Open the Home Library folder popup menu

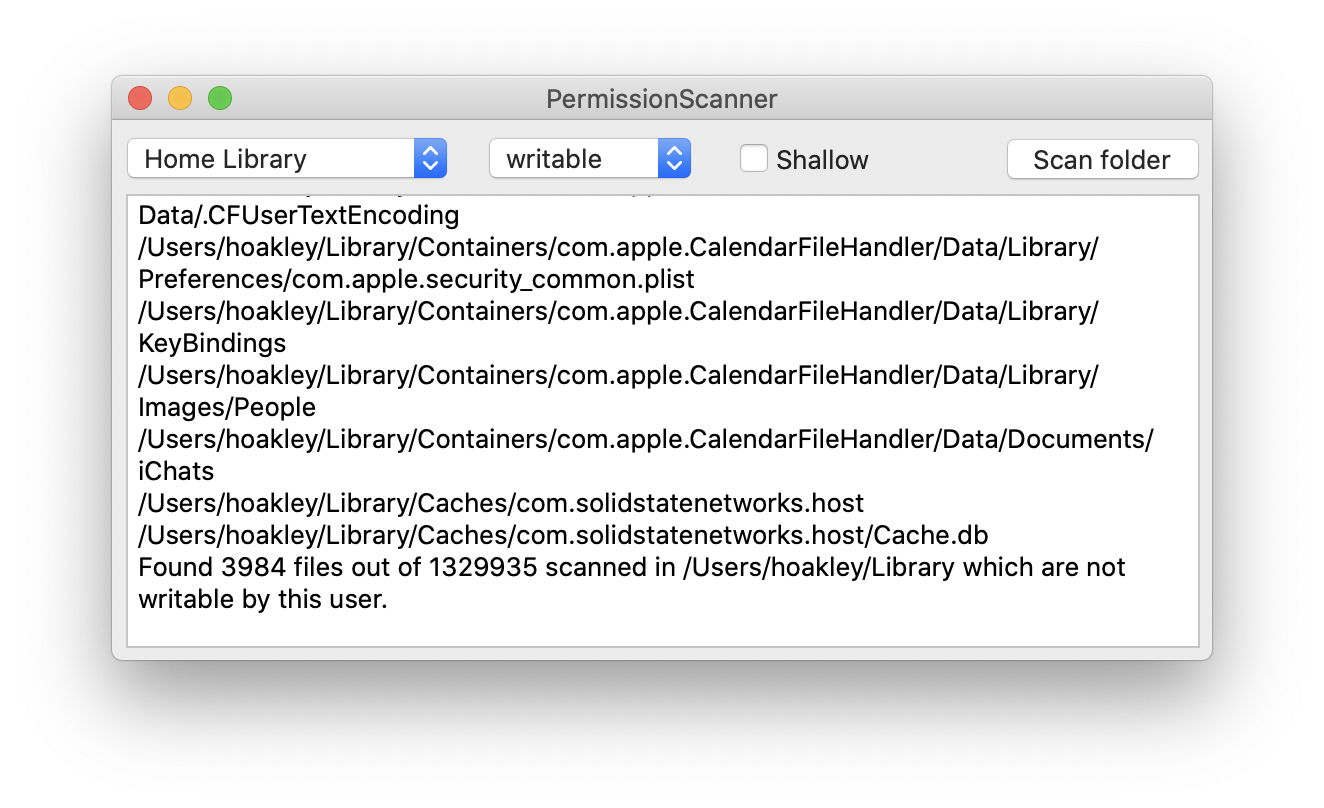coord(270,159)
